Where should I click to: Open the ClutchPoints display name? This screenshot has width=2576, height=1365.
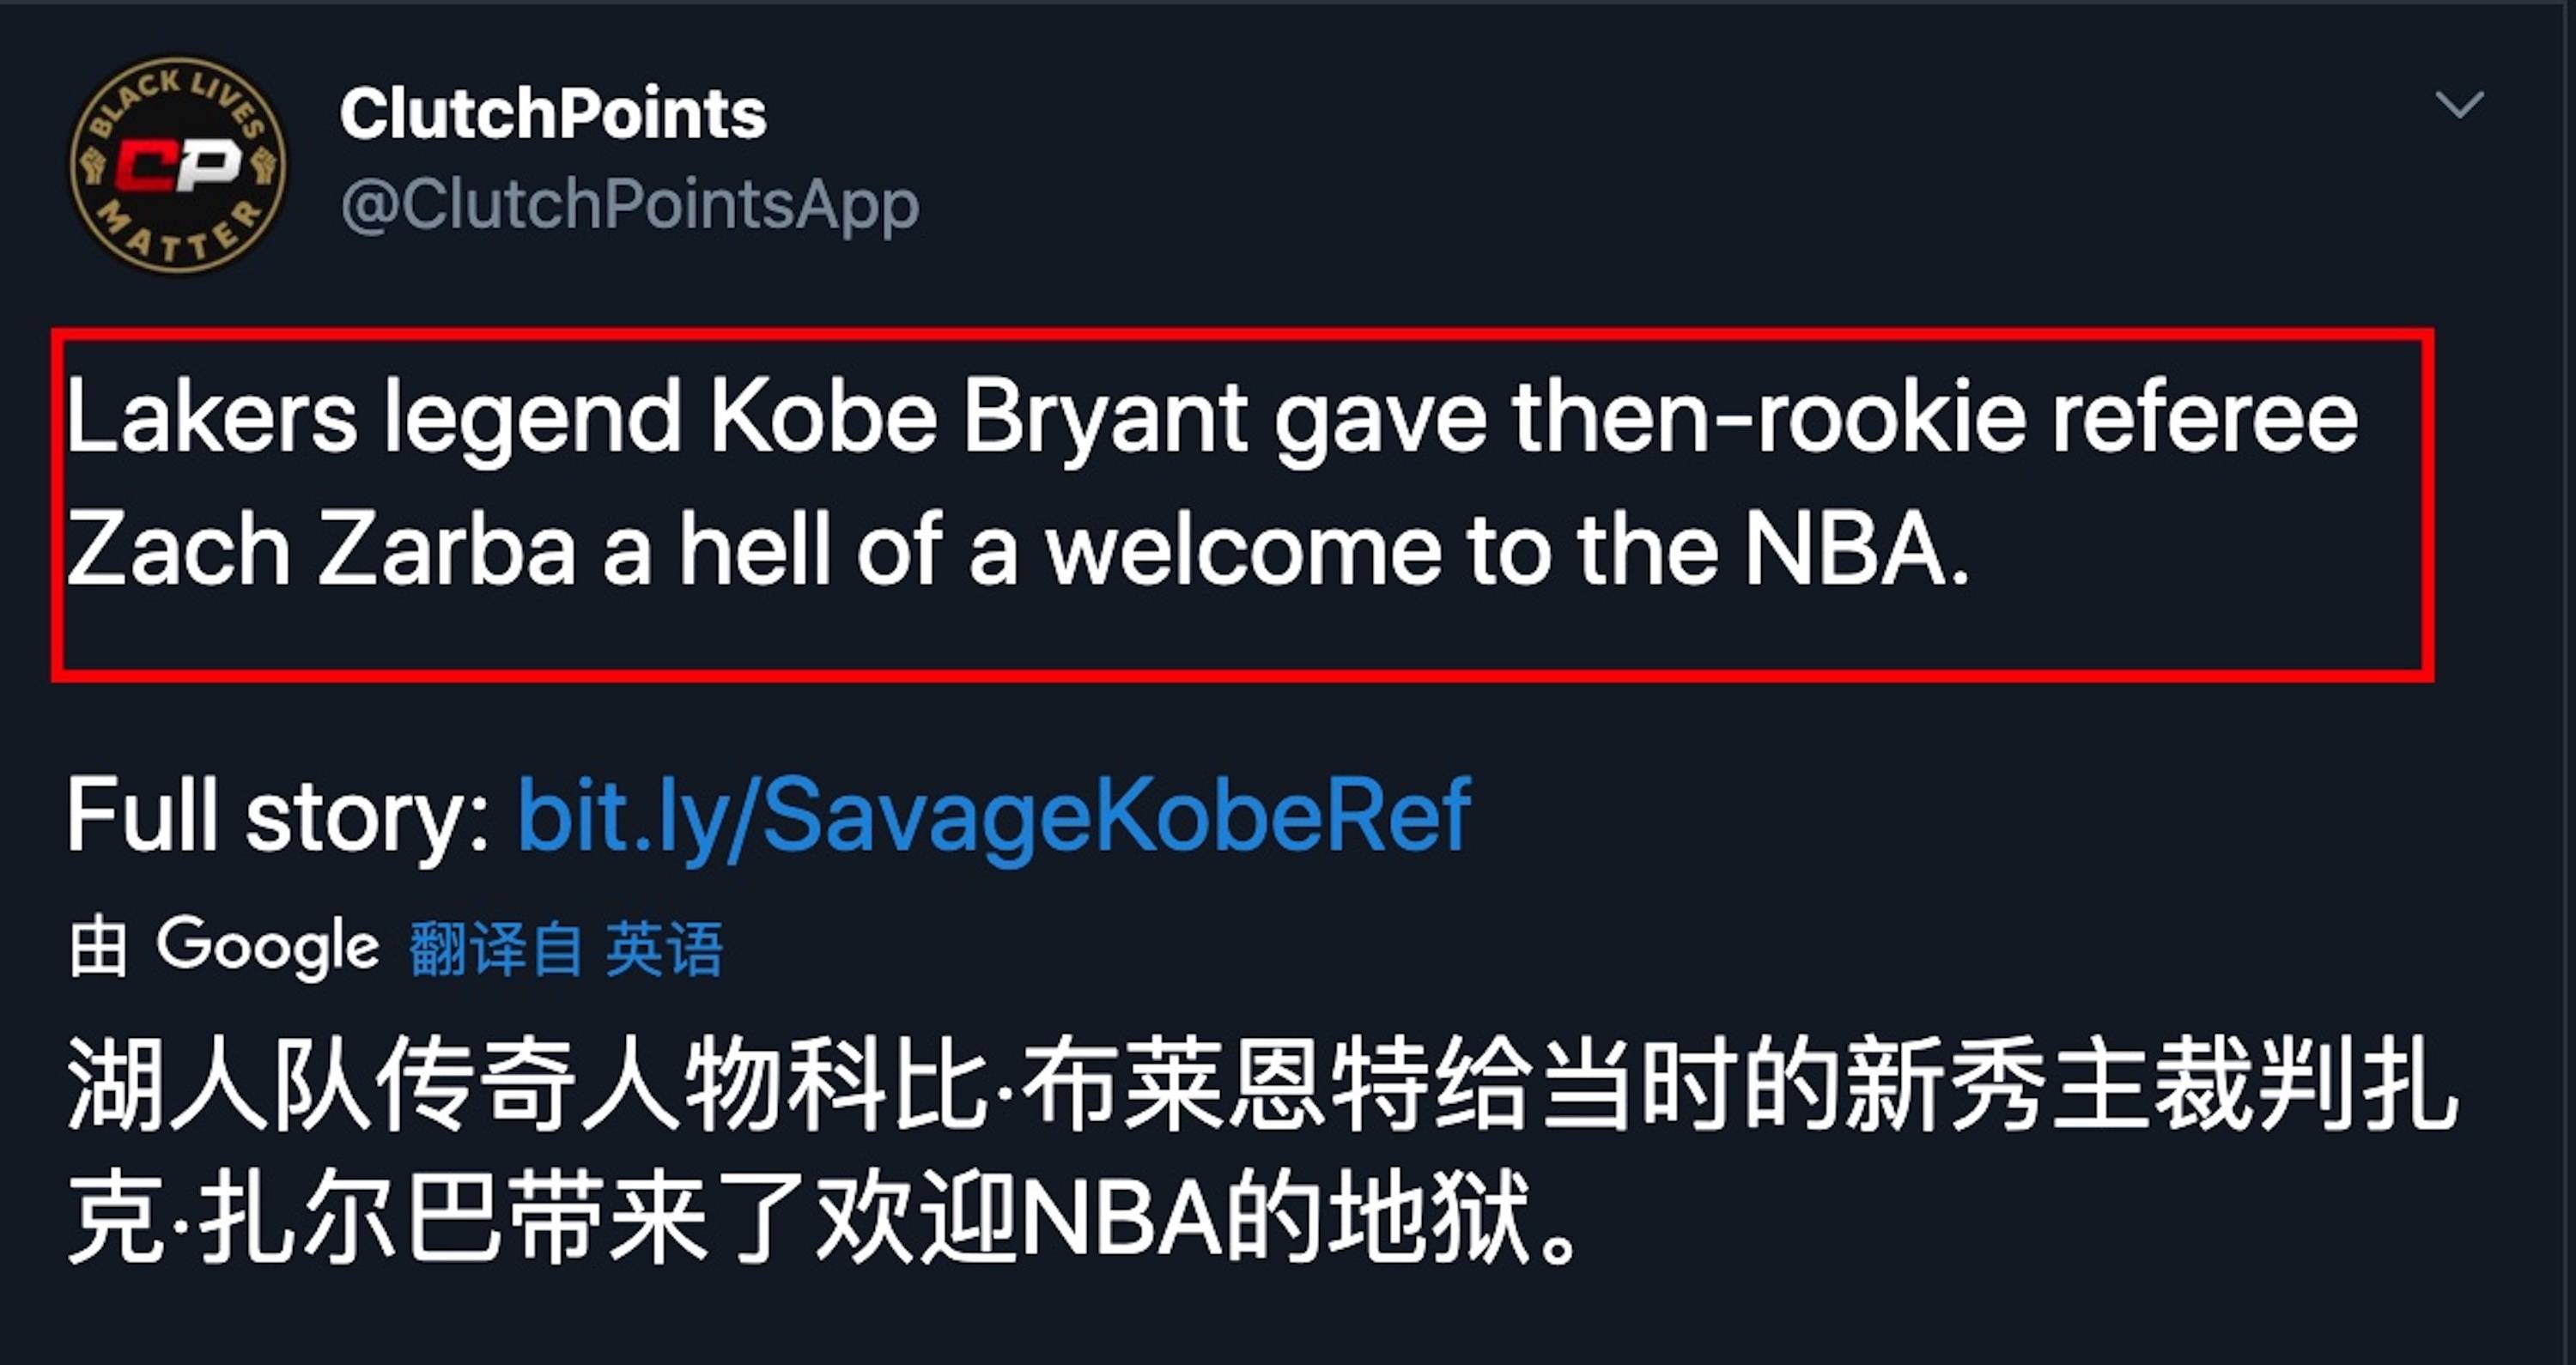click(x=553, y=113)
